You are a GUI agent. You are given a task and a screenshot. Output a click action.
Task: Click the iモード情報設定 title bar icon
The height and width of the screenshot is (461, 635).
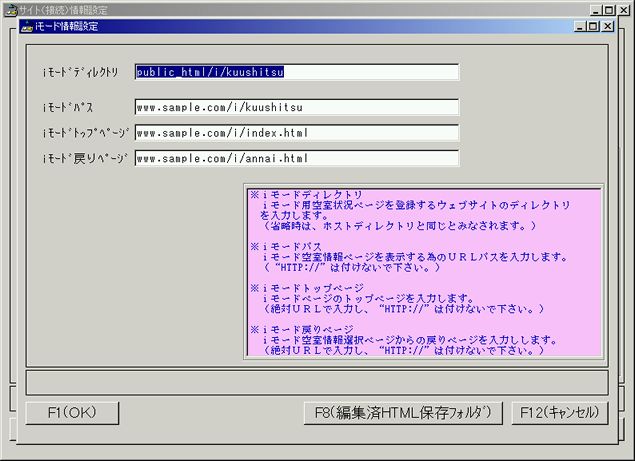click(27, 26)
